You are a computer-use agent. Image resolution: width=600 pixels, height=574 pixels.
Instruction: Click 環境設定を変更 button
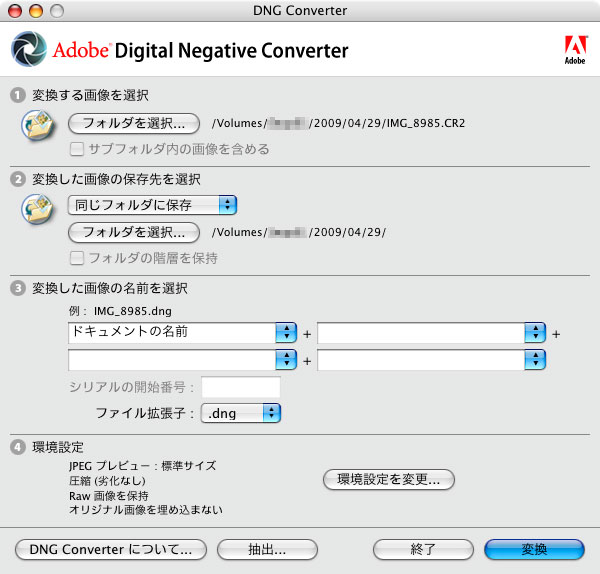389,479
